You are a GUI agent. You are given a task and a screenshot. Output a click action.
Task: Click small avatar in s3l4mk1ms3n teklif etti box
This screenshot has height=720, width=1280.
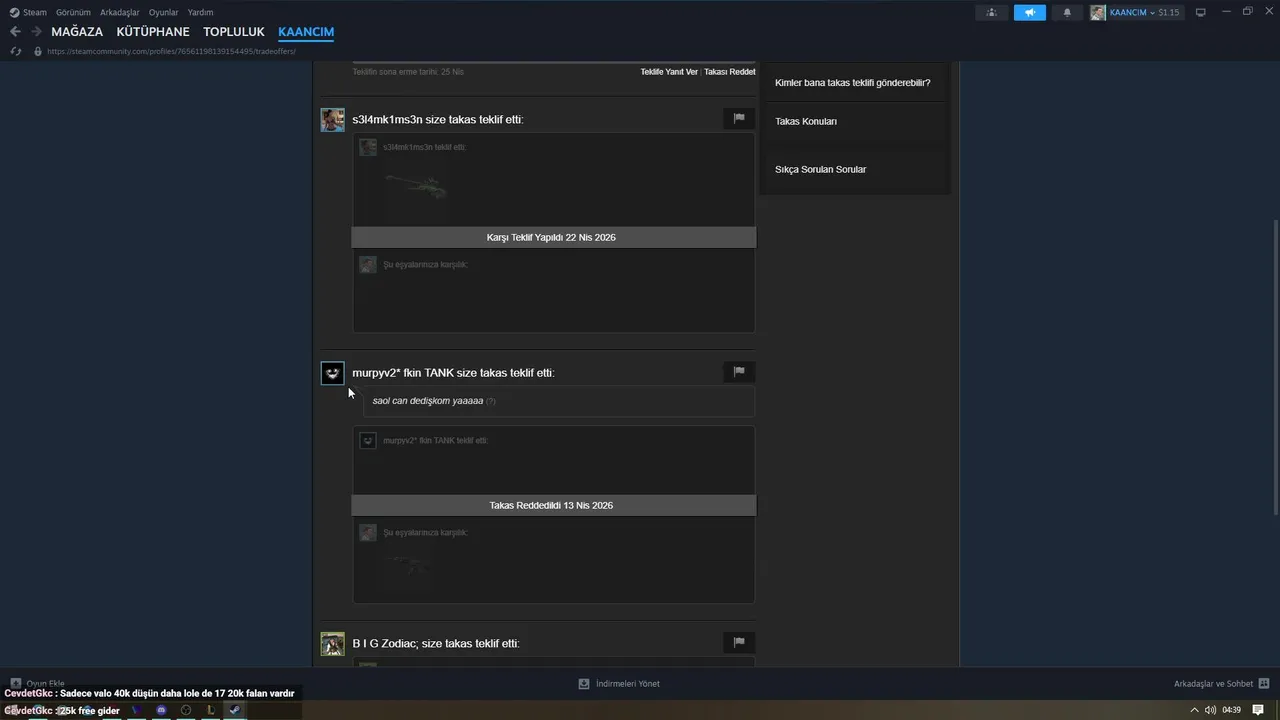click(x=368, y=147)
